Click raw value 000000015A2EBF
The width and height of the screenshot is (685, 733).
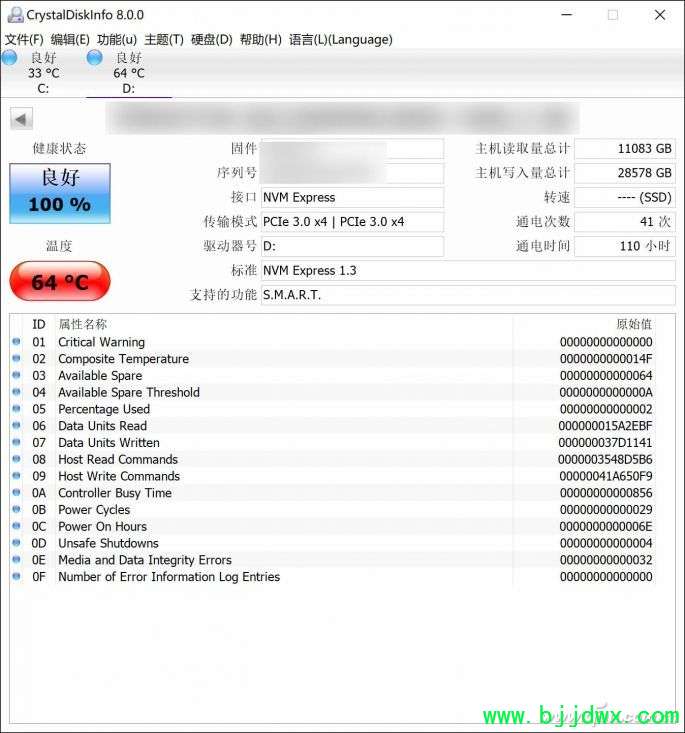click(606, 426)
